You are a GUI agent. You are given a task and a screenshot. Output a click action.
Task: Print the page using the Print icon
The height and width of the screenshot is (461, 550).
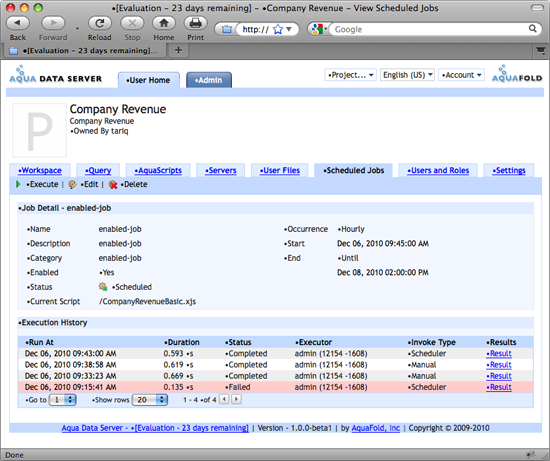pyautogui.click(x=195, y=23)
